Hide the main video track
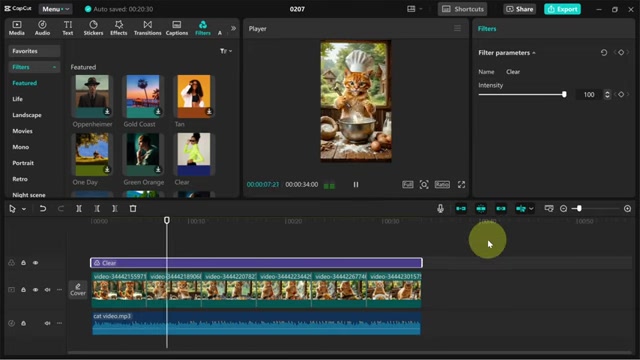This screenshot has height=360, width=640. pos(36,289)
